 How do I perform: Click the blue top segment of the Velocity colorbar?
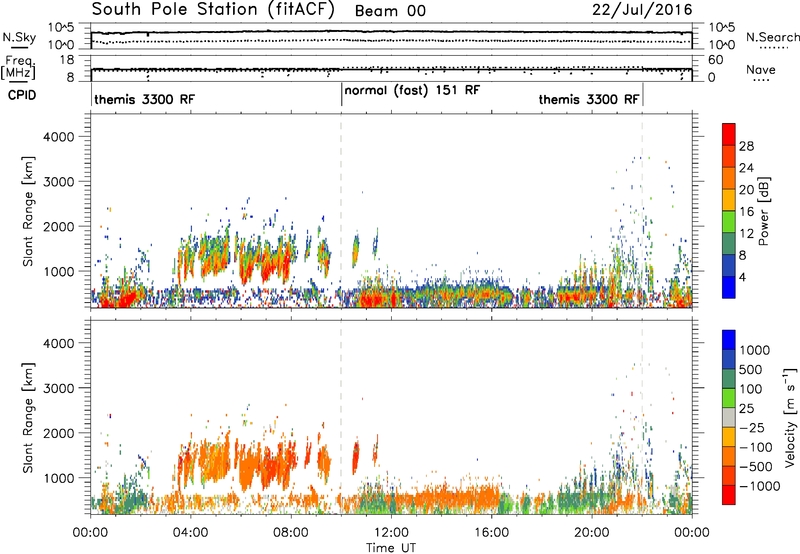click(x=729, y=340)
